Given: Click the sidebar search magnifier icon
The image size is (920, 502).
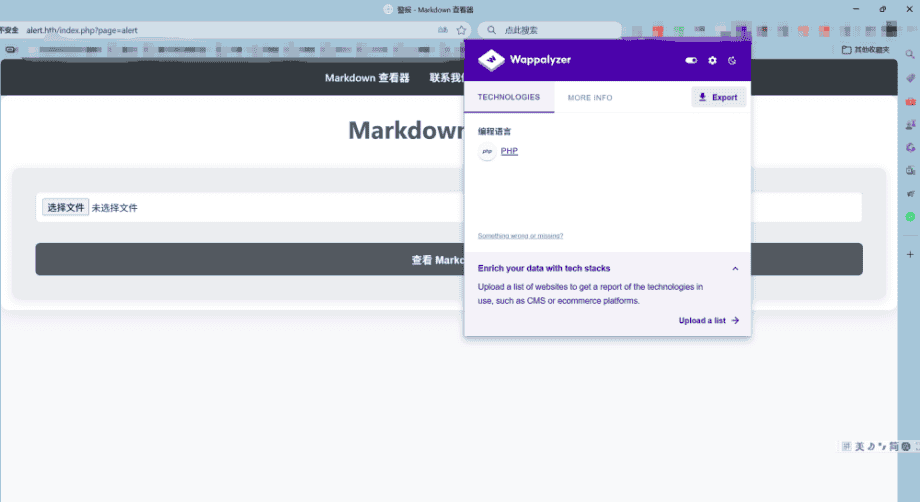Looking at the screenshot, I should (910, 54).
